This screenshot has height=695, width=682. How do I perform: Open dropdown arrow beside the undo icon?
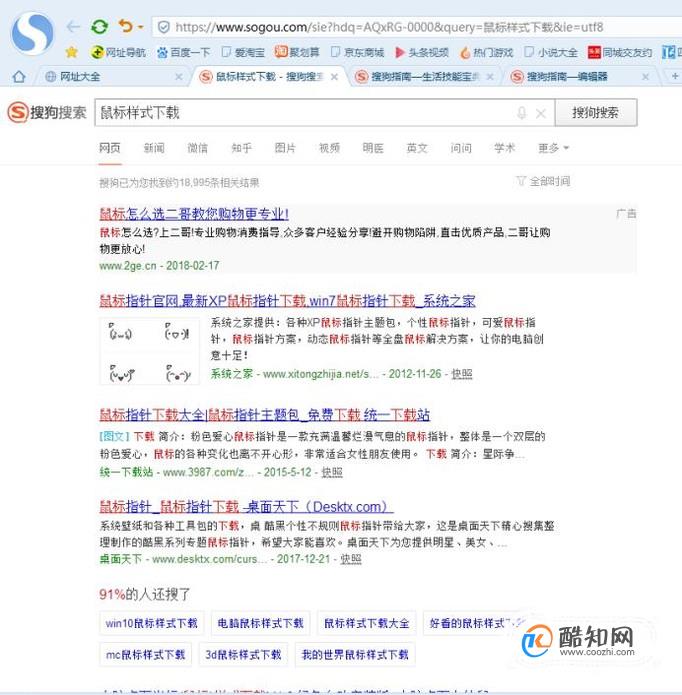click(140, 27)
